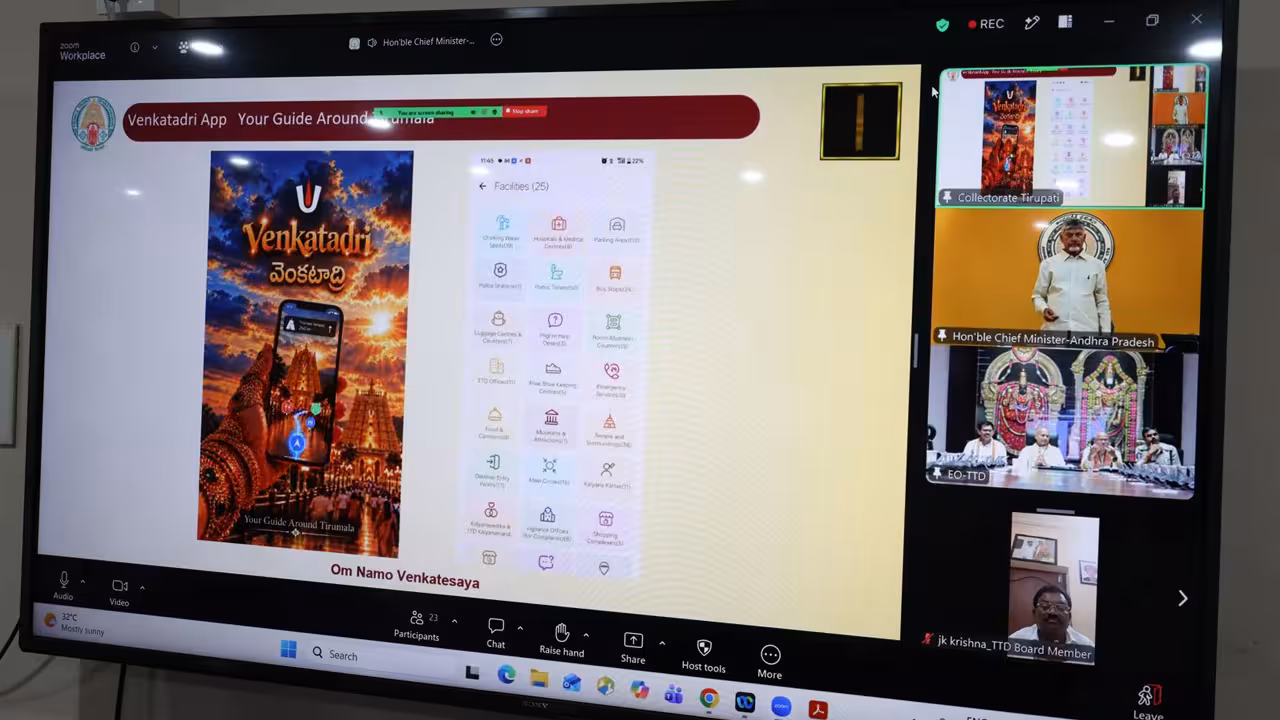This screenshot has width=1280, height=720.
Task: Open File Explorer from the taskbar
Action: point(539,680)
